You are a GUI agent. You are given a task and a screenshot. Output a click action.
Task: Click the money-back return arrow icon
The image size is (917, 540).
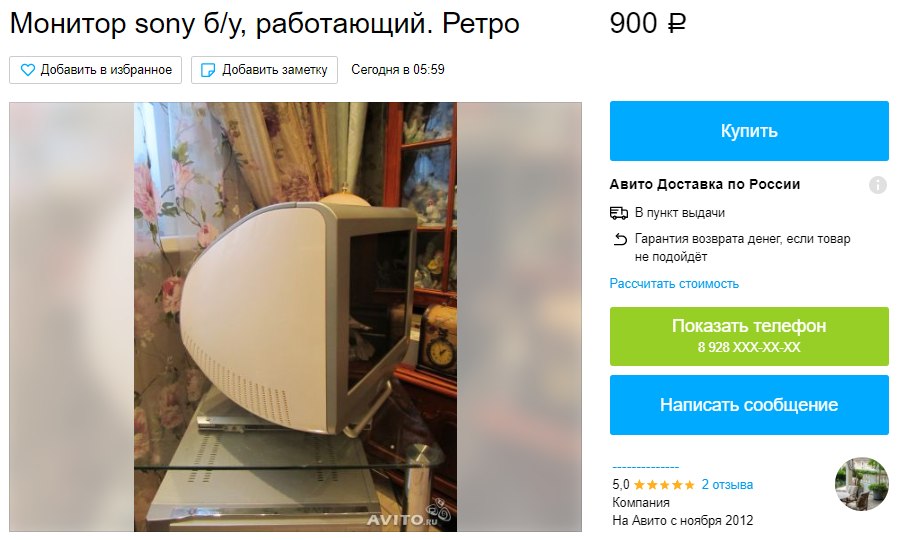[620, 239]
